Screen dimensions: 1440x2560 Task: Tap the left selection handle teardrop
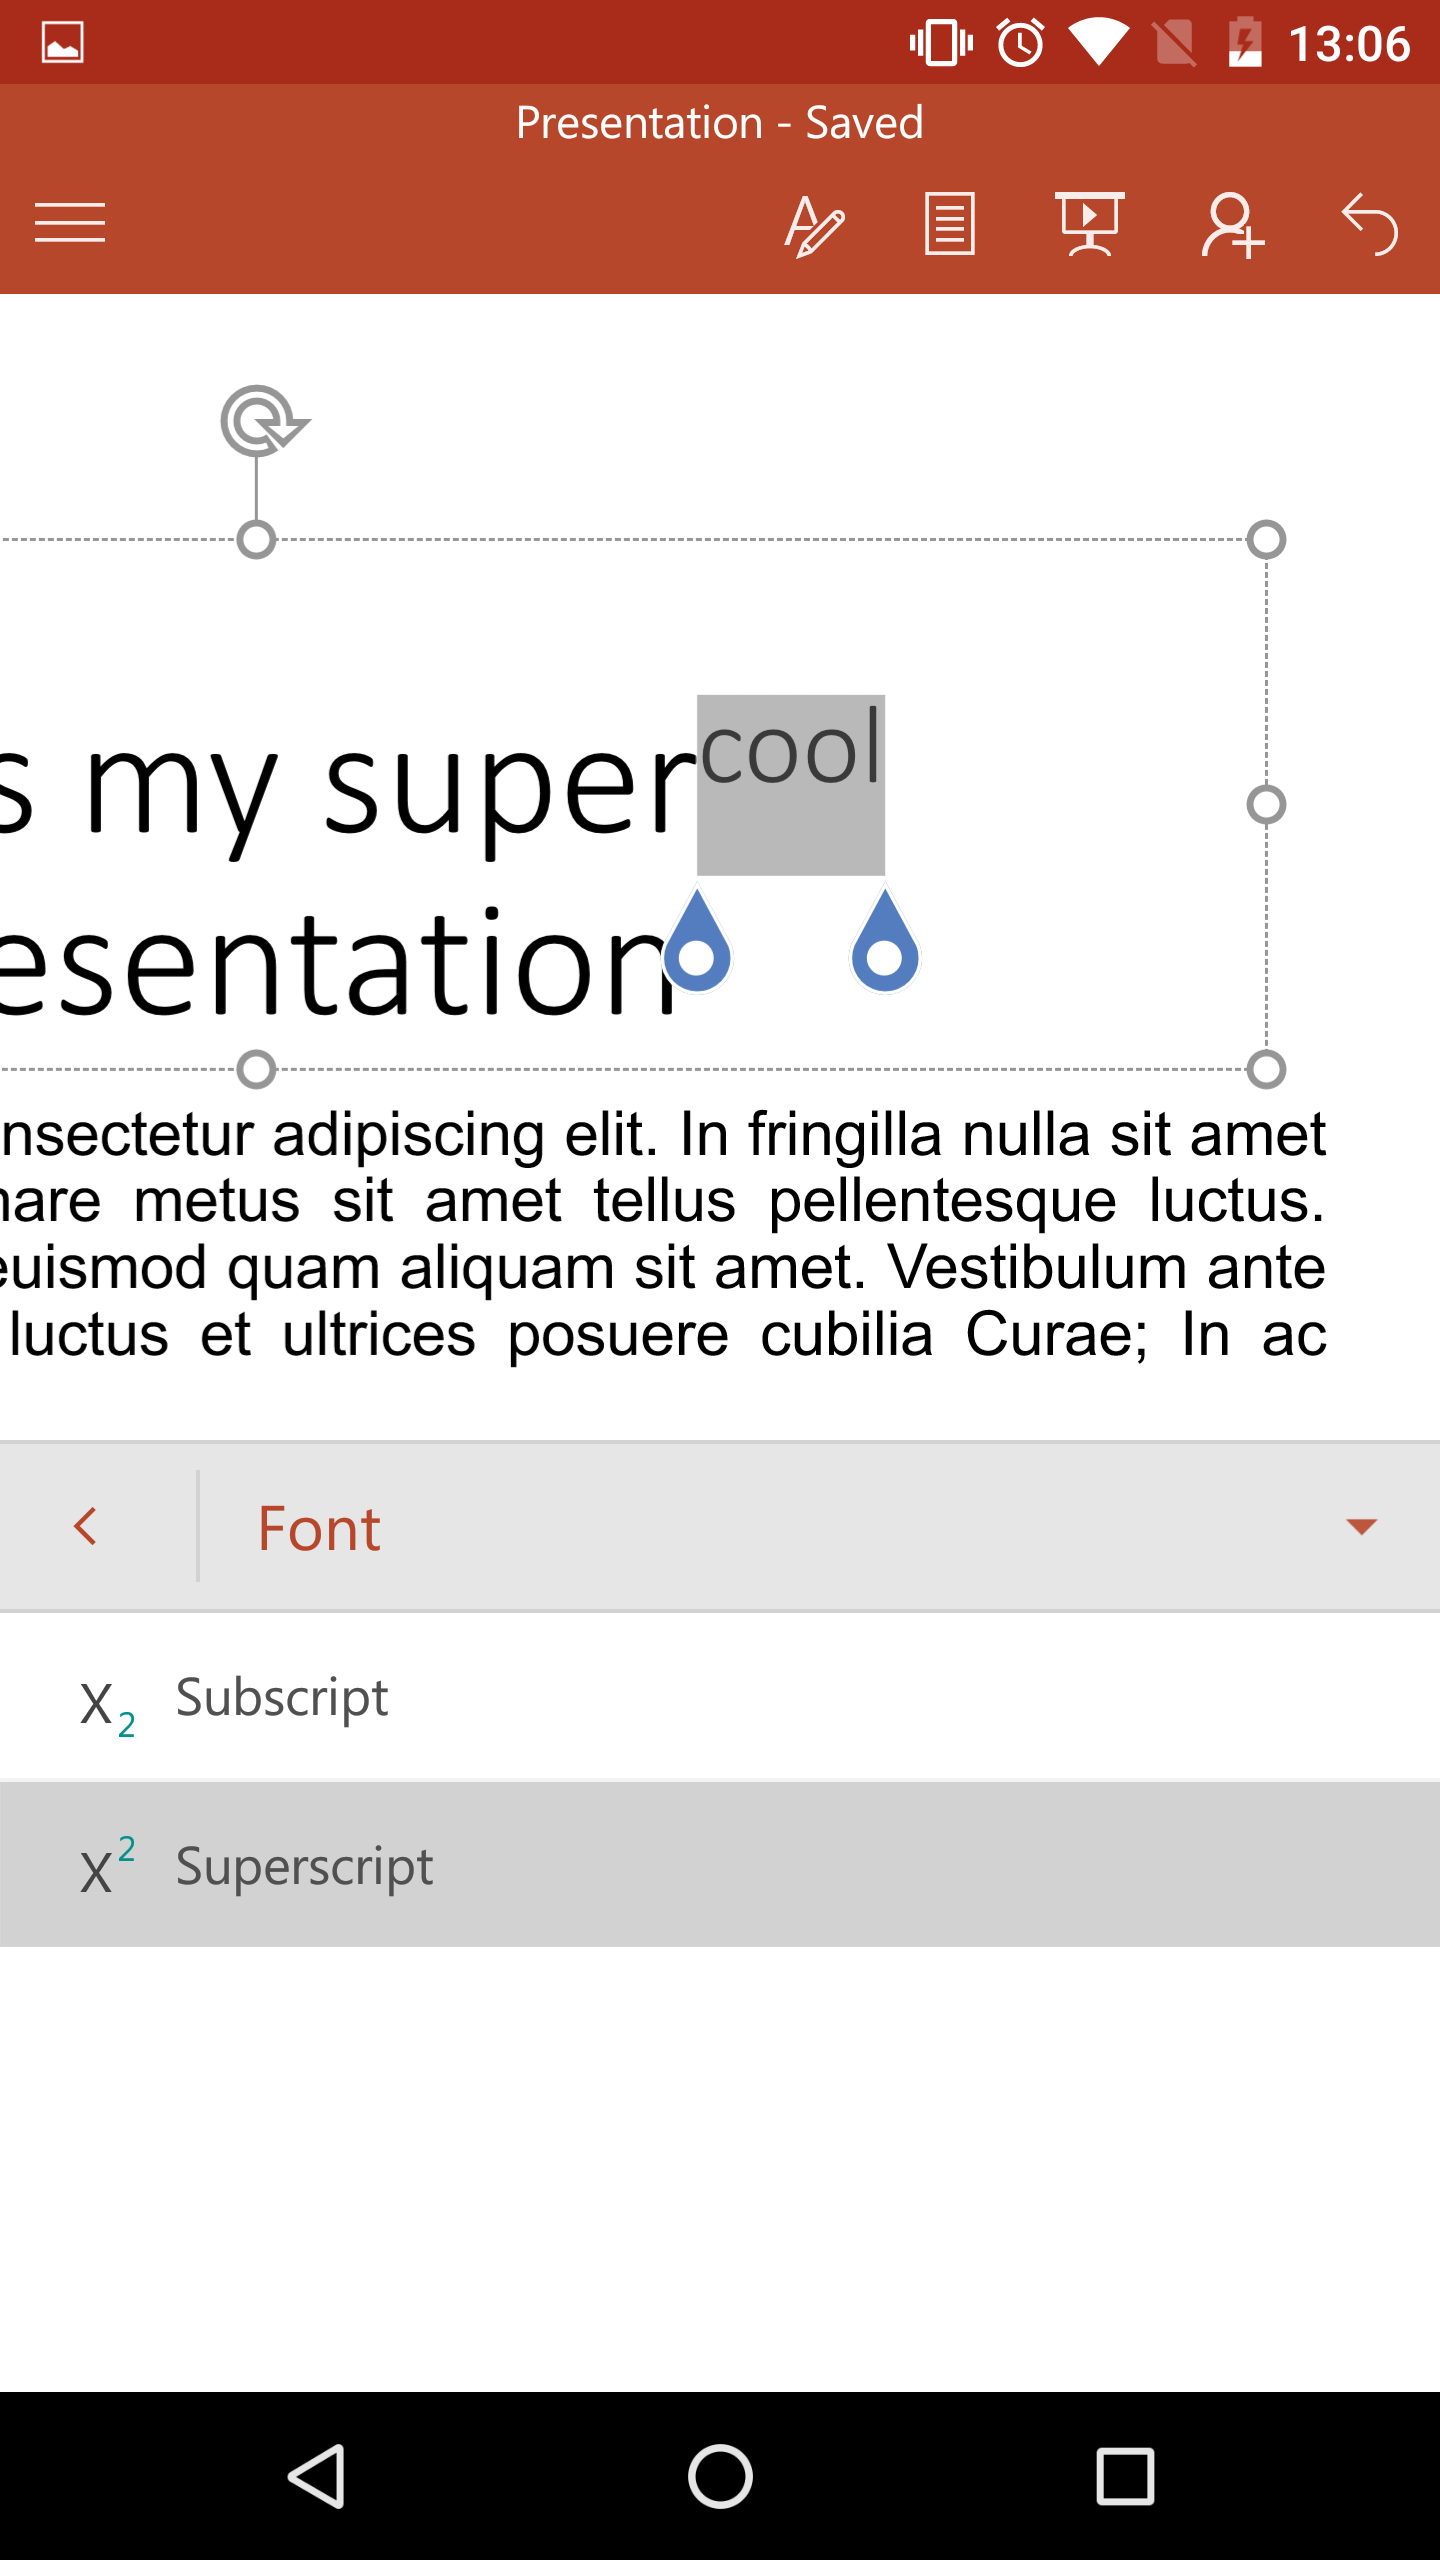[x=697, y=945]
